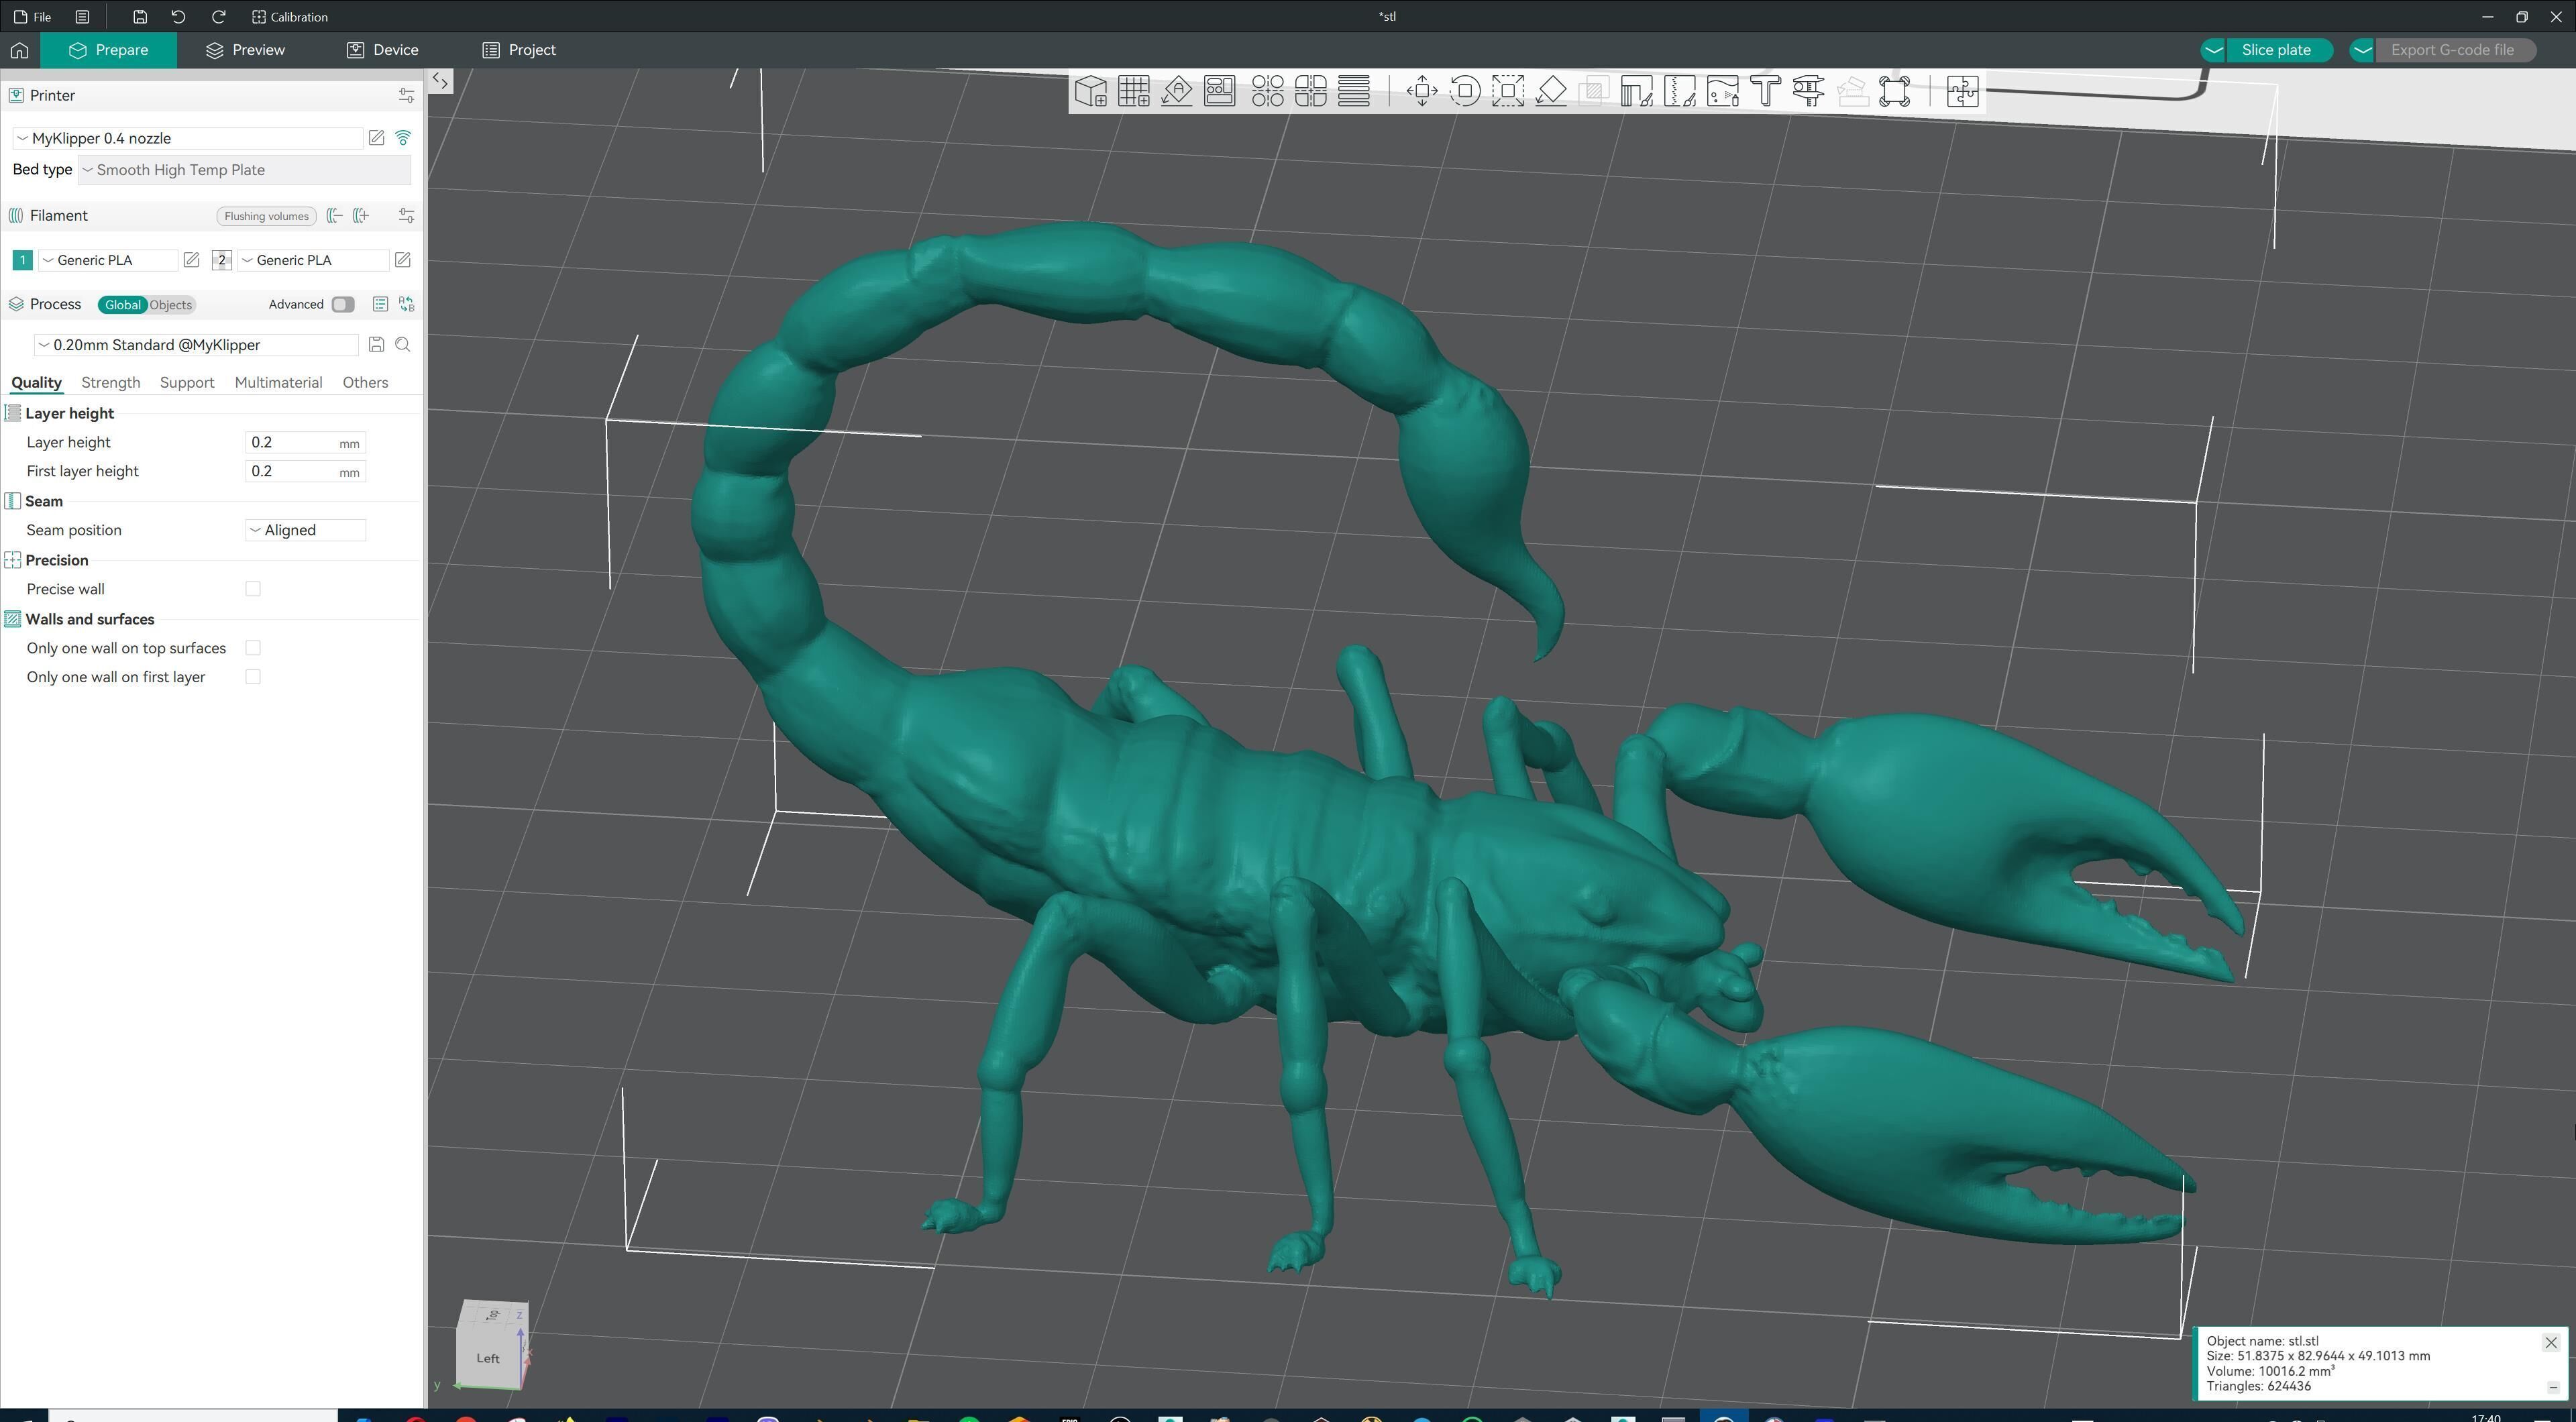Collapse the sidebar with arrows icon
Viewport: 2576px width, 1422px height.
click(x=441, y=81)
